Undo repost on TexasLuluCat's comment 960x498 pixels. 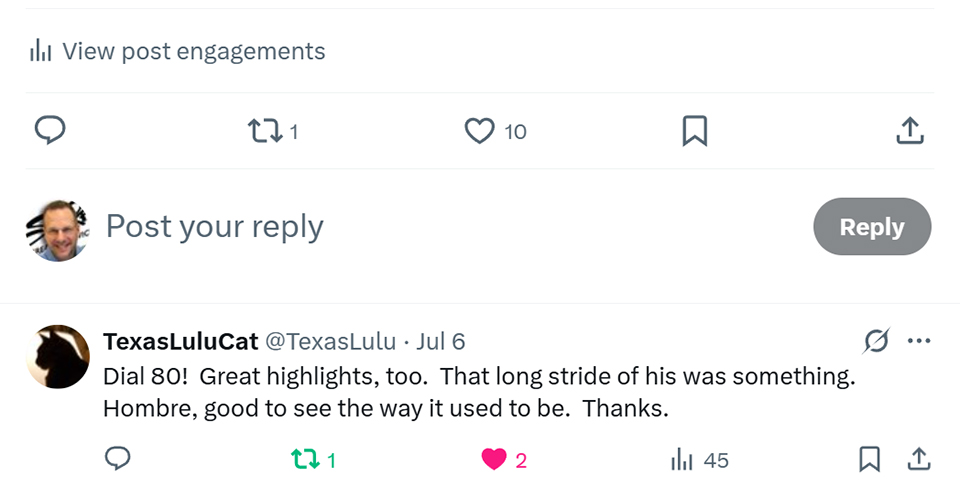[303, 460]
